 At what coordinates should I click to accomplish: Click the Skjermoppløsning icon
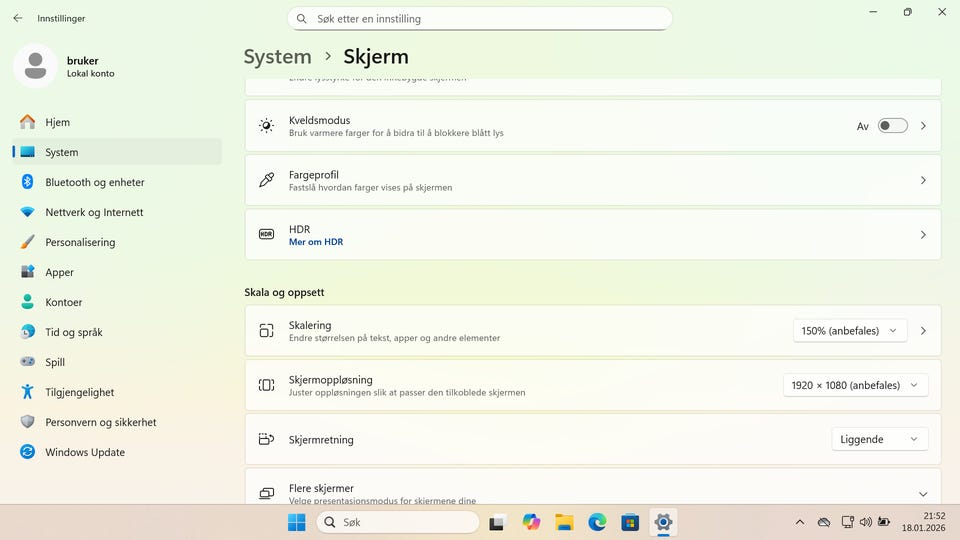266,385
